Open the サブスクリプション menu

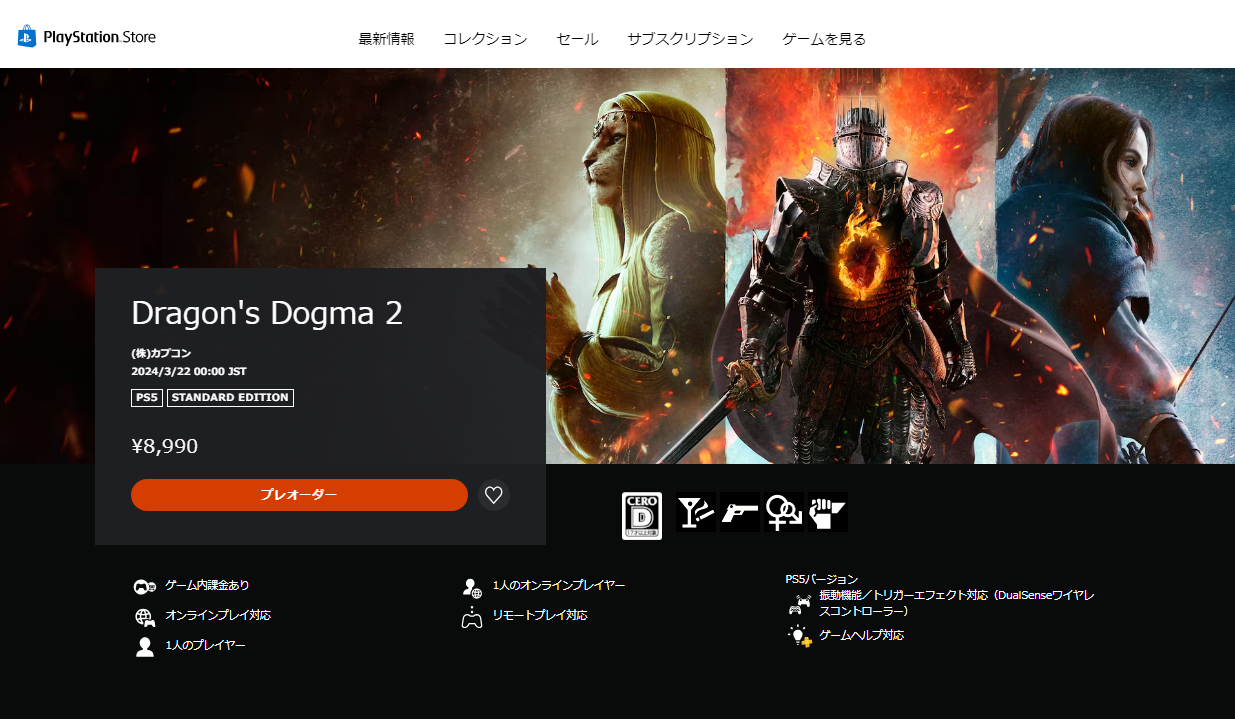tap(690, 39)
